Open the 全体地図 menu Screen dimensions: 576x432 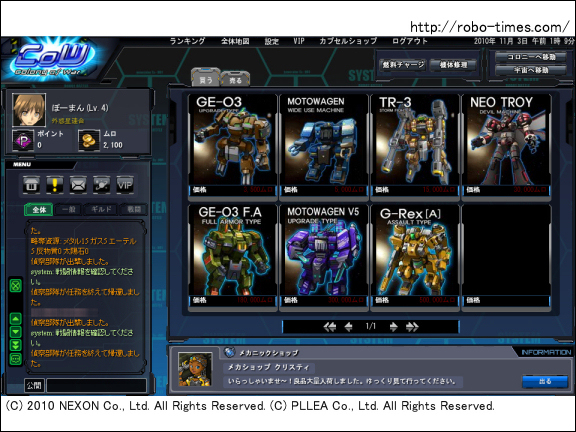(x=235, y=41)
